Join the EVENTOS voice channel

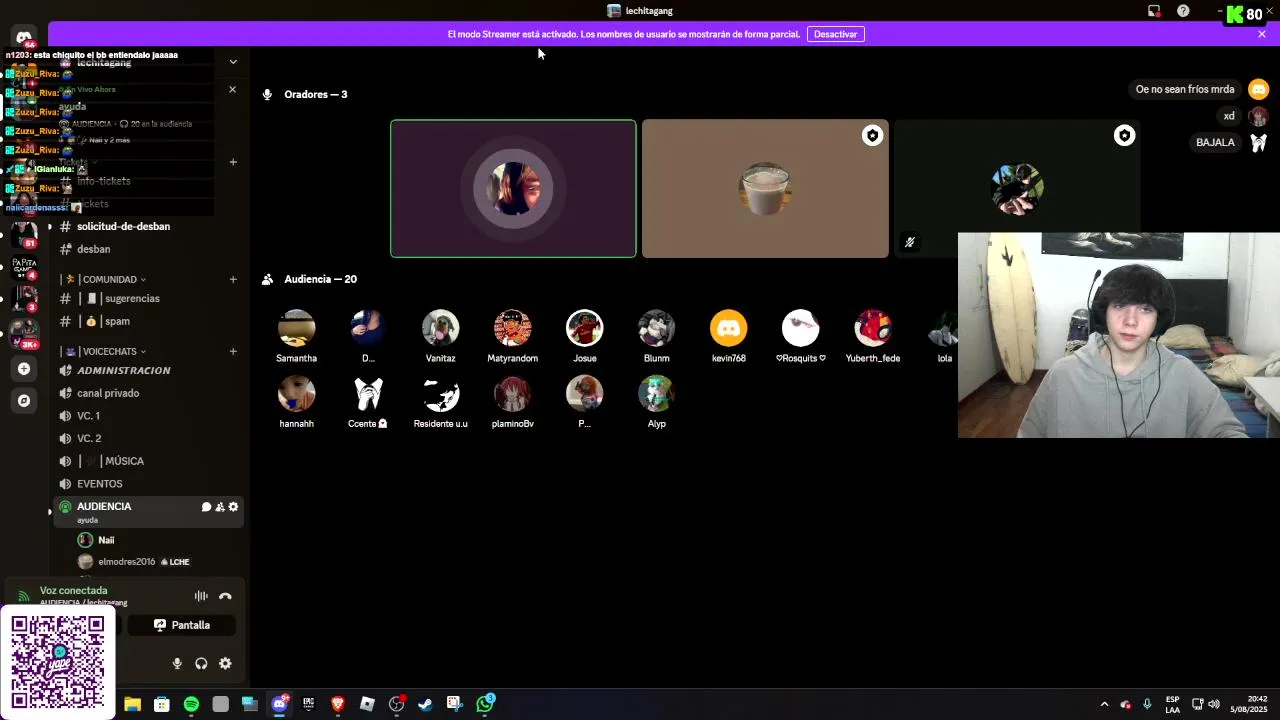click(x=149, y=484)
